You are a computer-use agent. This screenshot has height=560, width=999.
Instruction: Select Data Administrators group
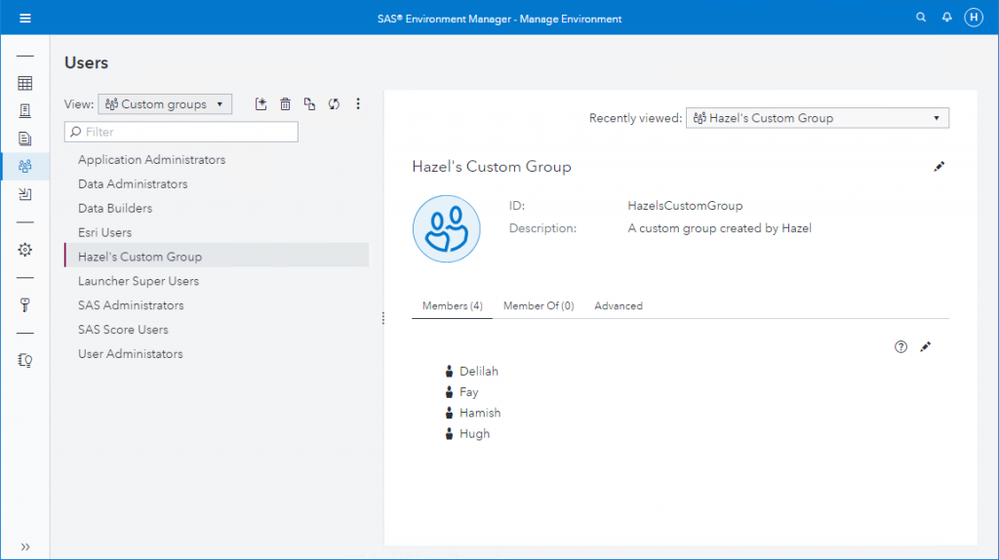coord(217,184)
